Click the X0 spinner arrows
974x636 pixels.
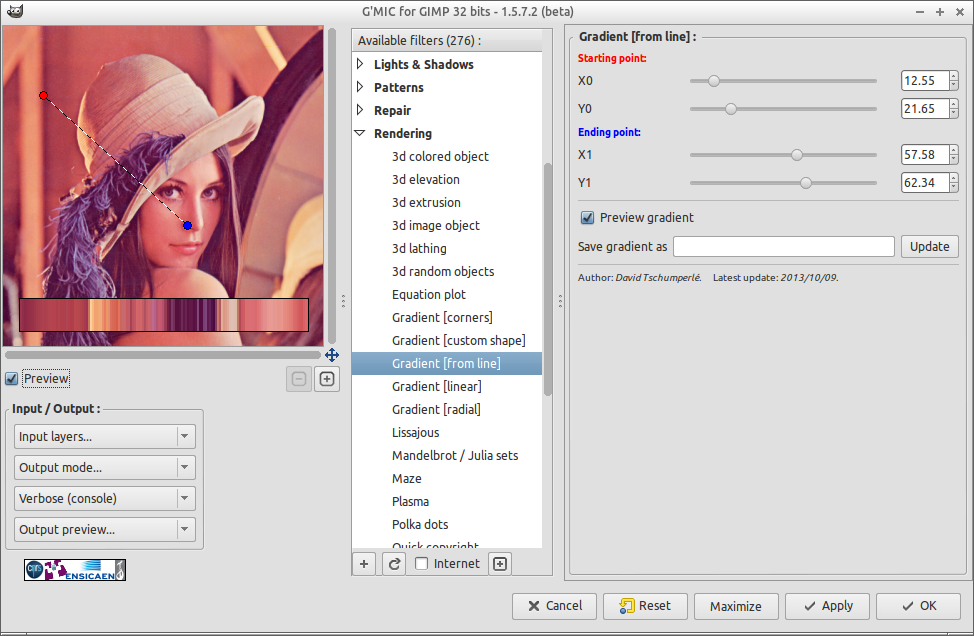[954, 81]
